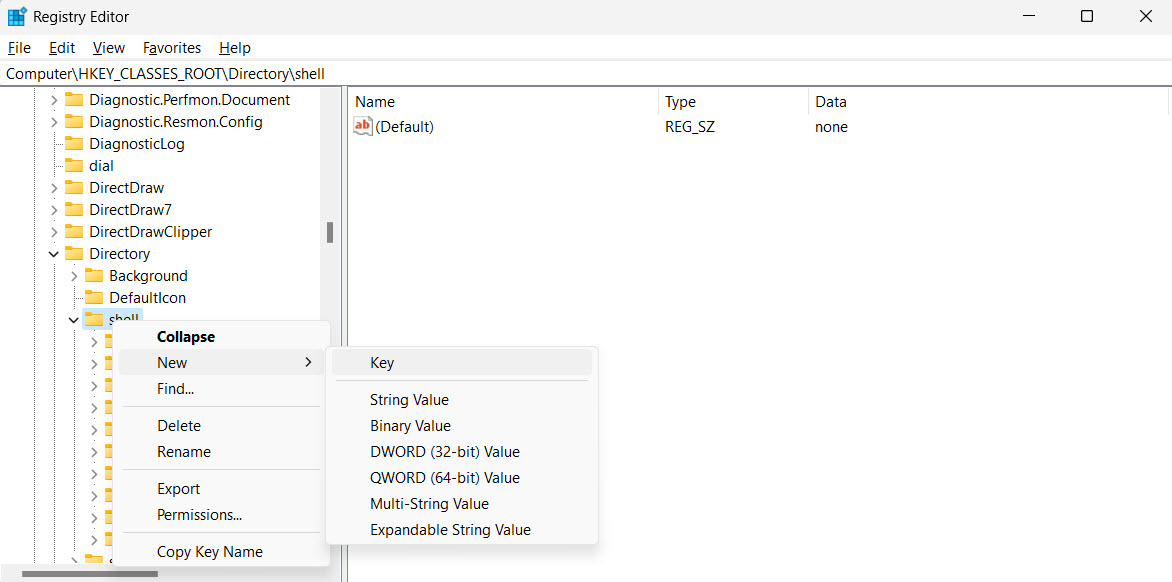The height and width of the screenshot is (582, 1172).
Task: Click Copy Key Name in the context menu
Action: click(x=209, y=551)
